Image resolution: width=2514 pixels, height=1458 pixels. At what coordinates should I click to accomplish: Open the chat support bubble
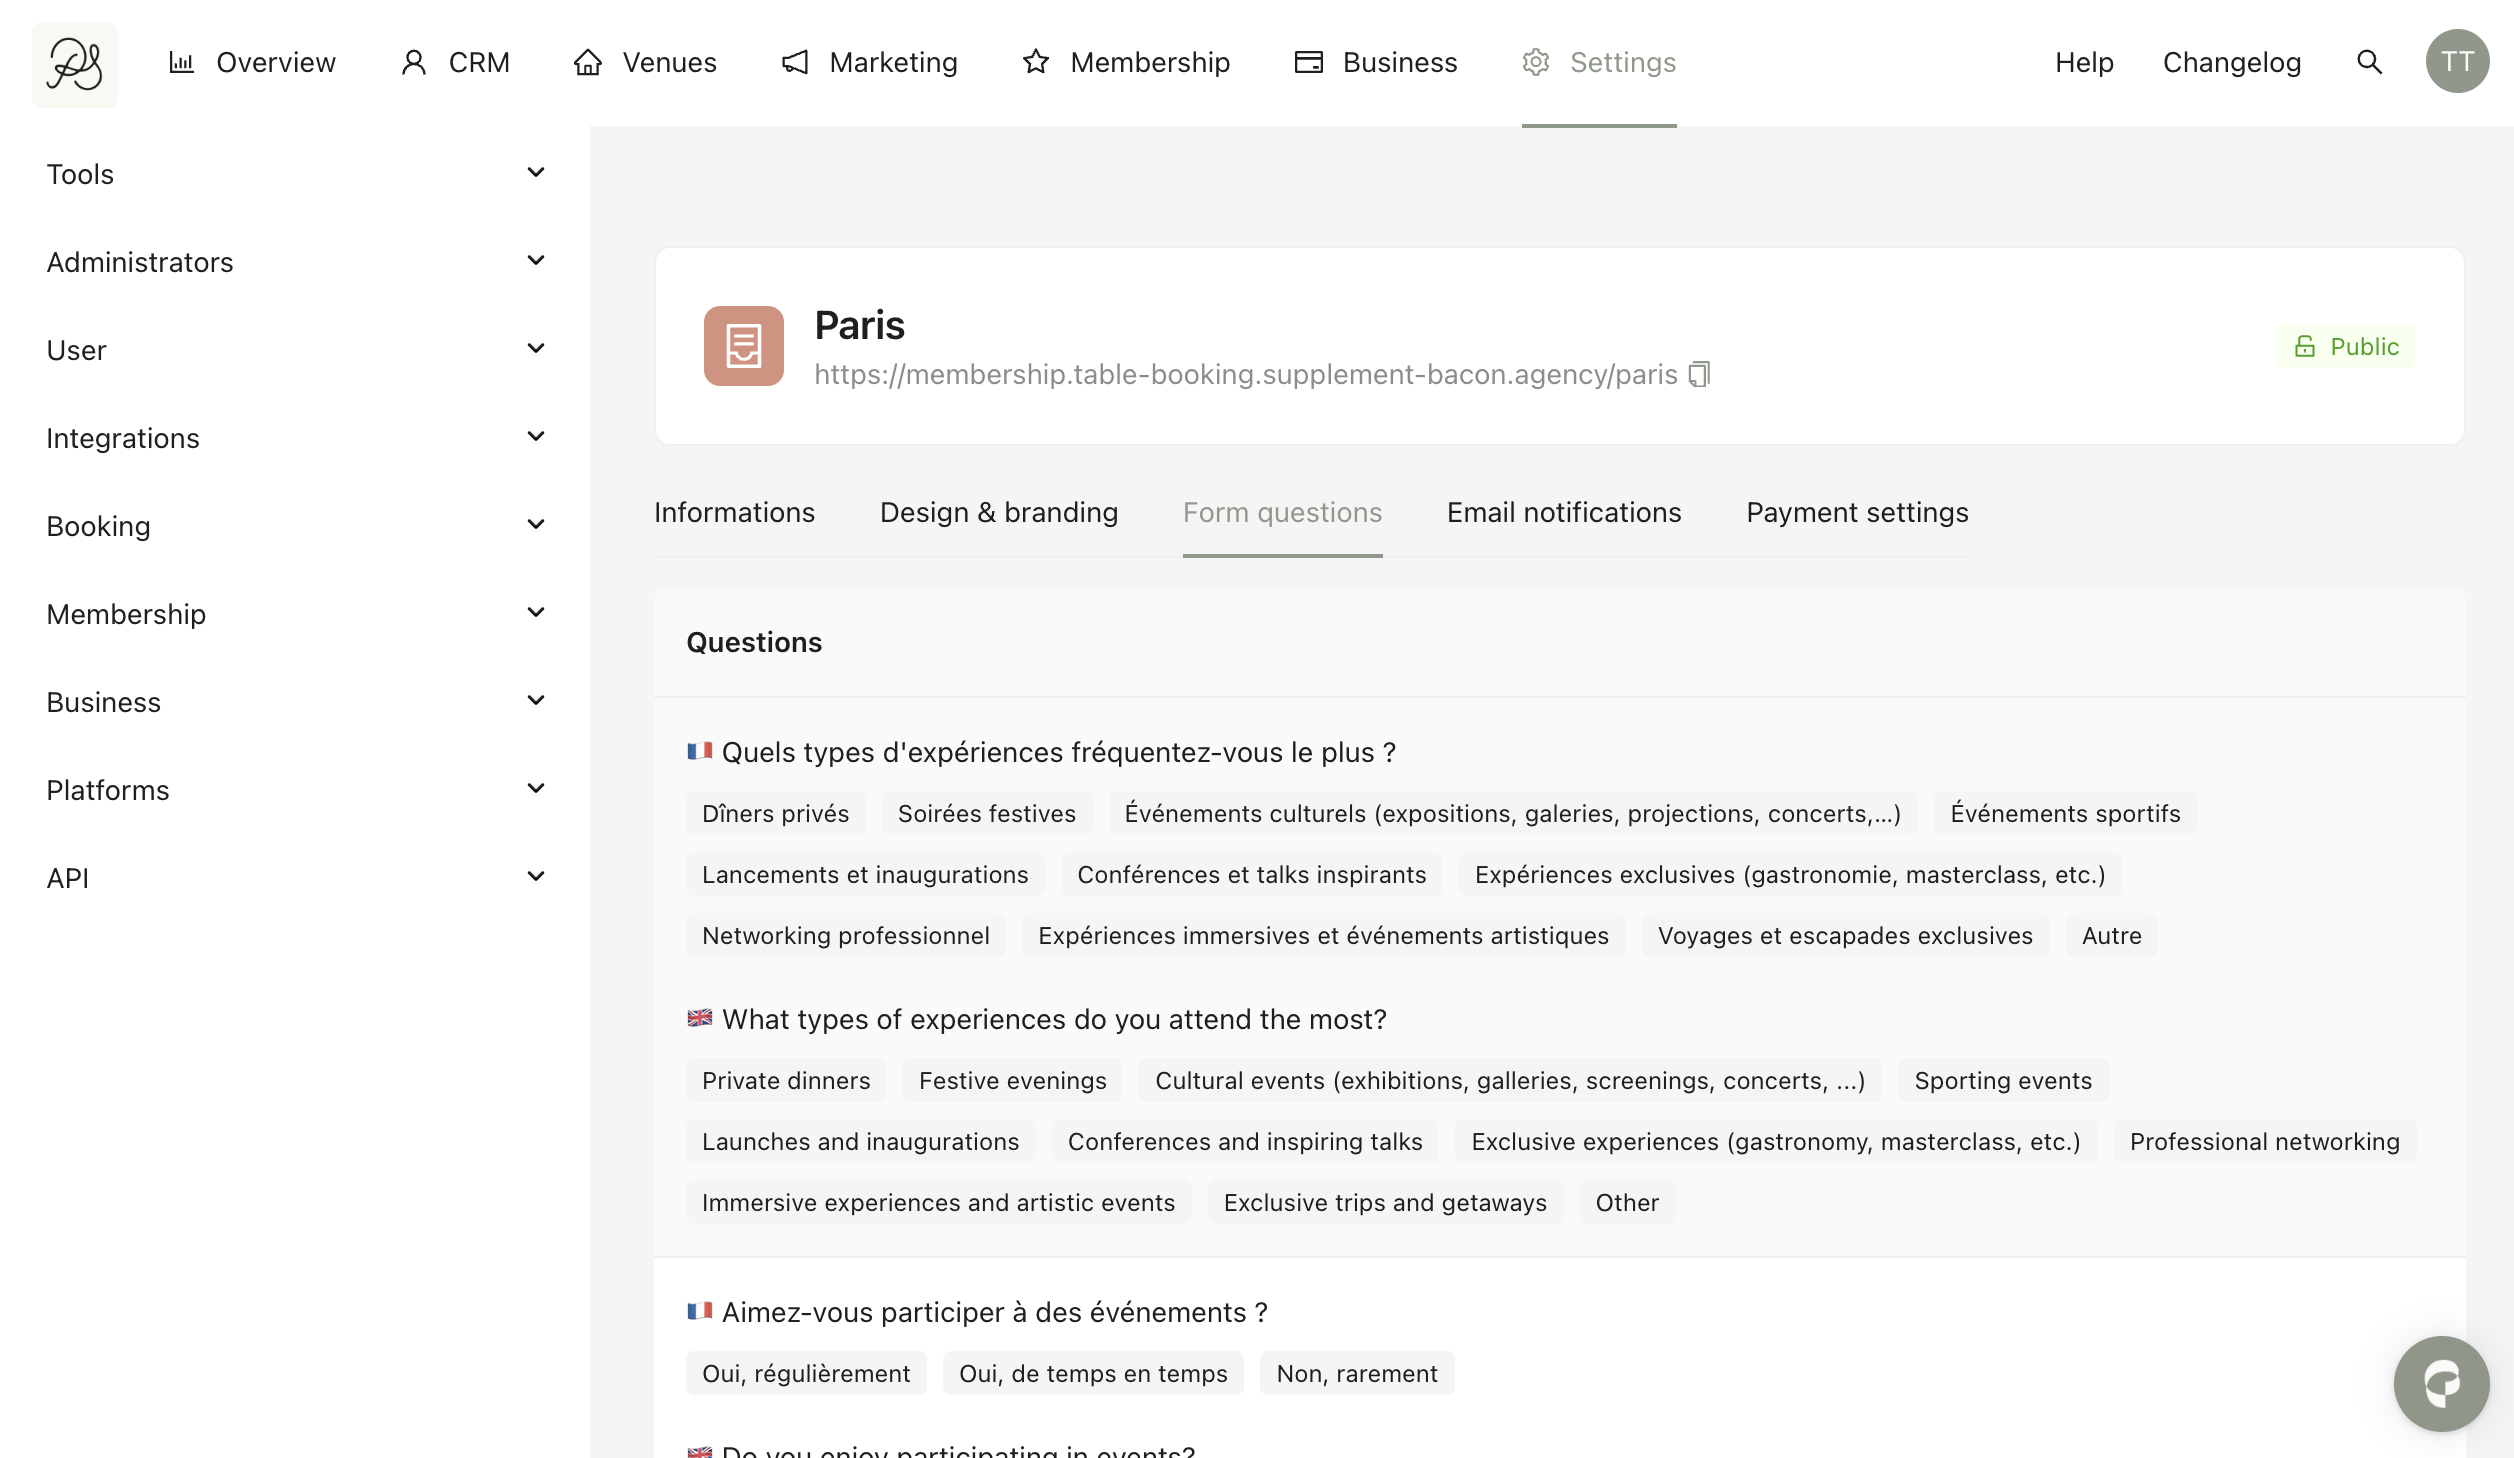coord(2440,1383)
